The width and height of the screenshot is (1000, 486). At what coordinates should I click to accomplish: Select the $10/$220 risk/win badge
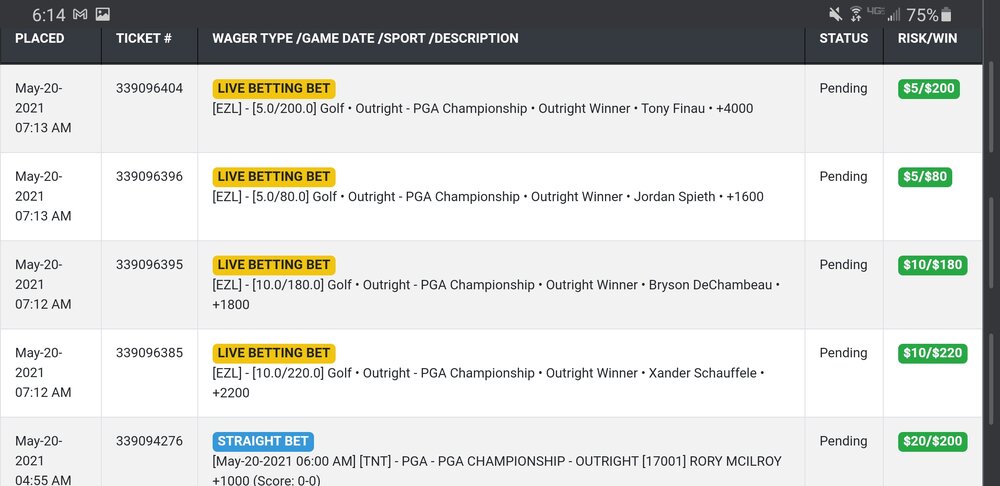[932, 353]
